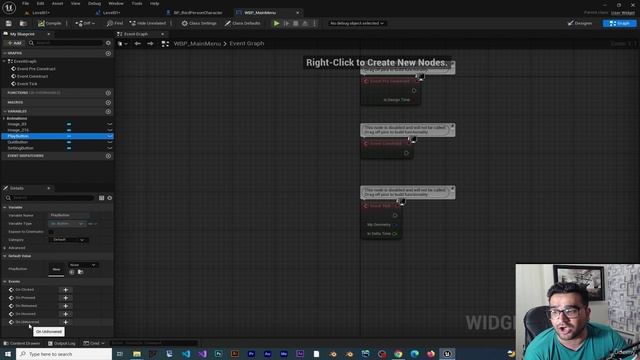Expand the Animations category
The width and height of the screenshot is (640, 360).
click(4, 118)
